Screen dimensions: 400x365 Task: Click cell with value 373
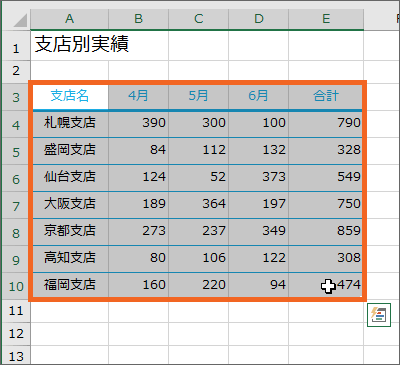258,178
